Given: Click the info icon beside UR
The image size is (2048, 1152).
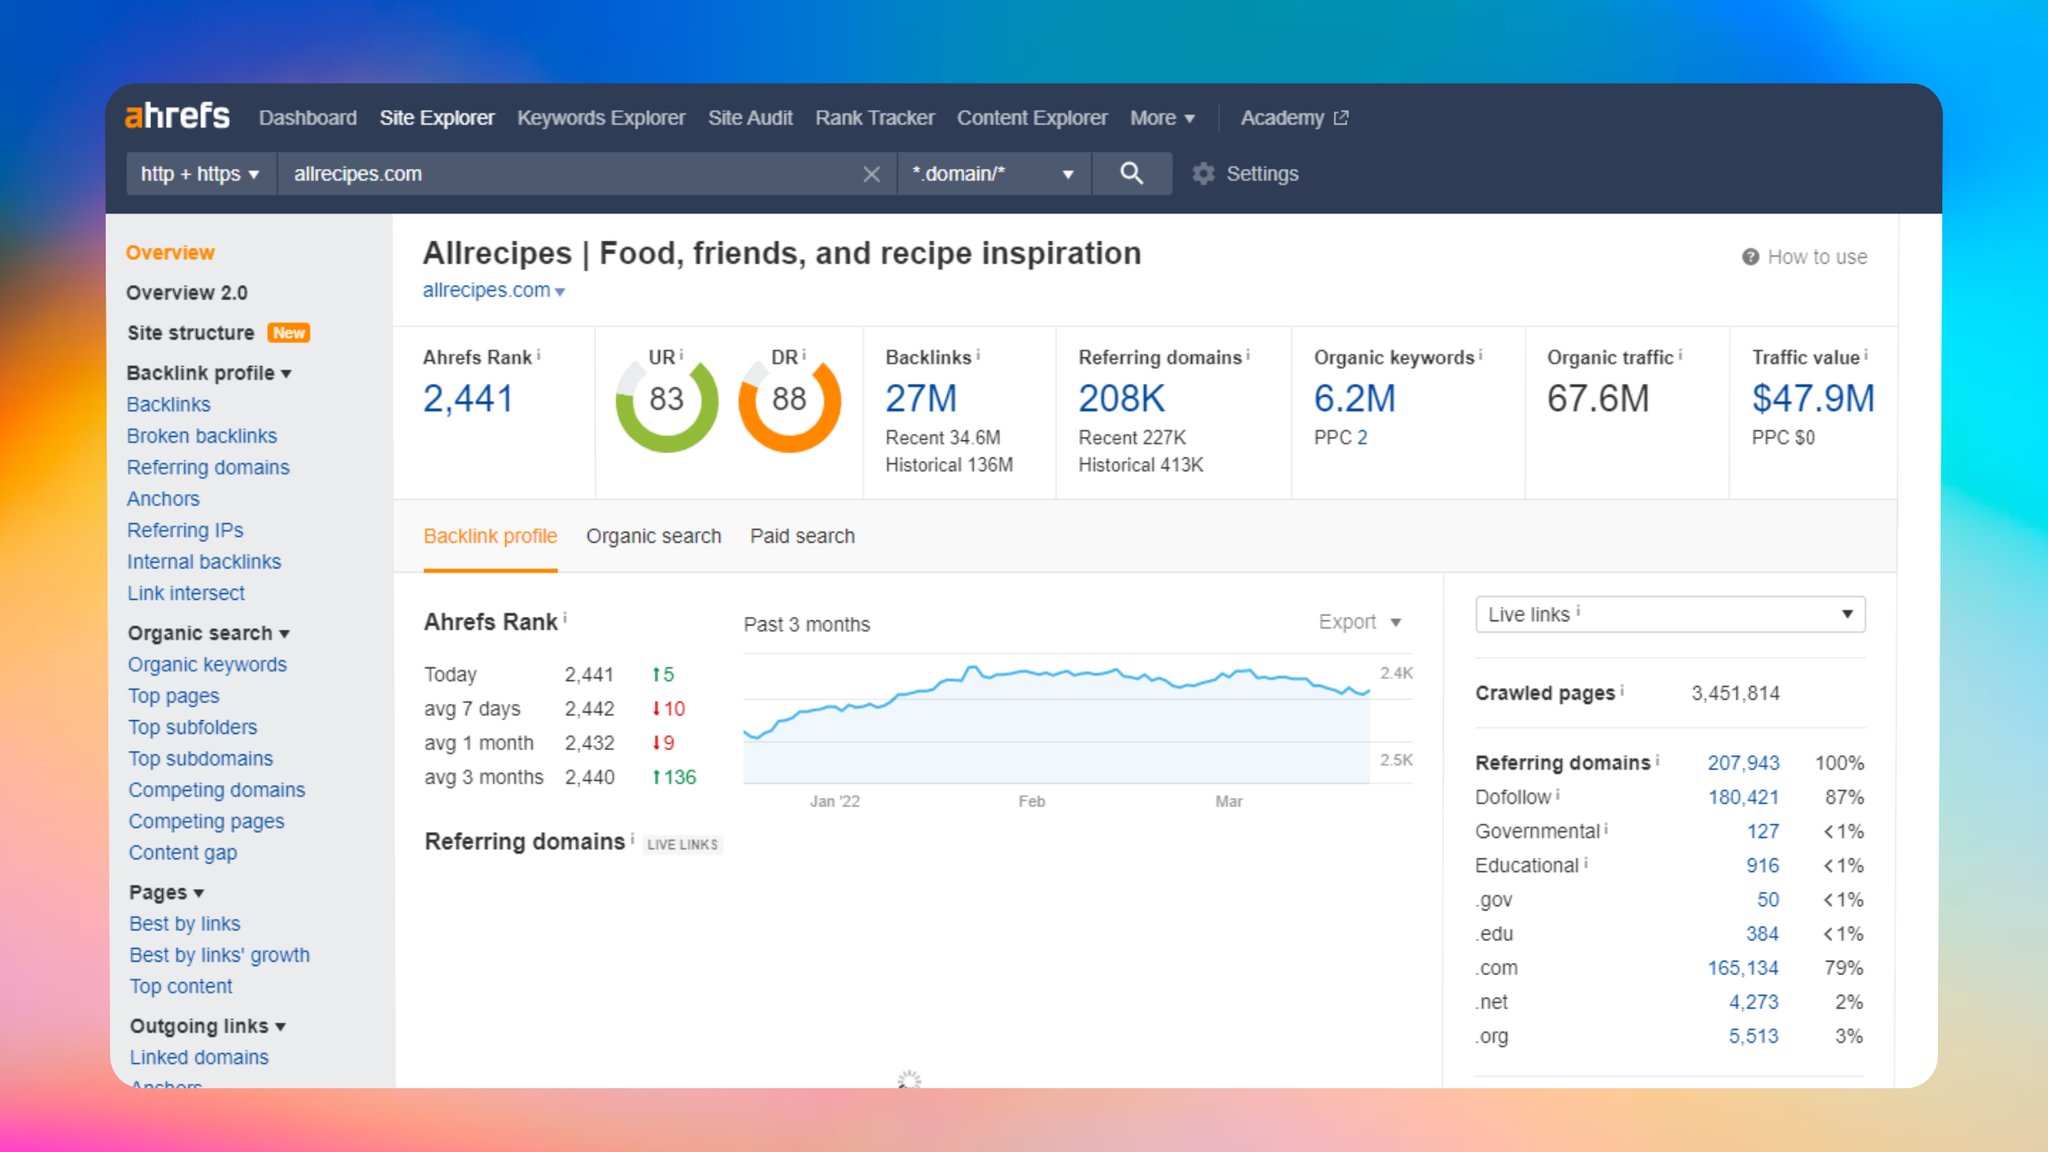Looking at the screenshot, I should [x=681, y=354].
